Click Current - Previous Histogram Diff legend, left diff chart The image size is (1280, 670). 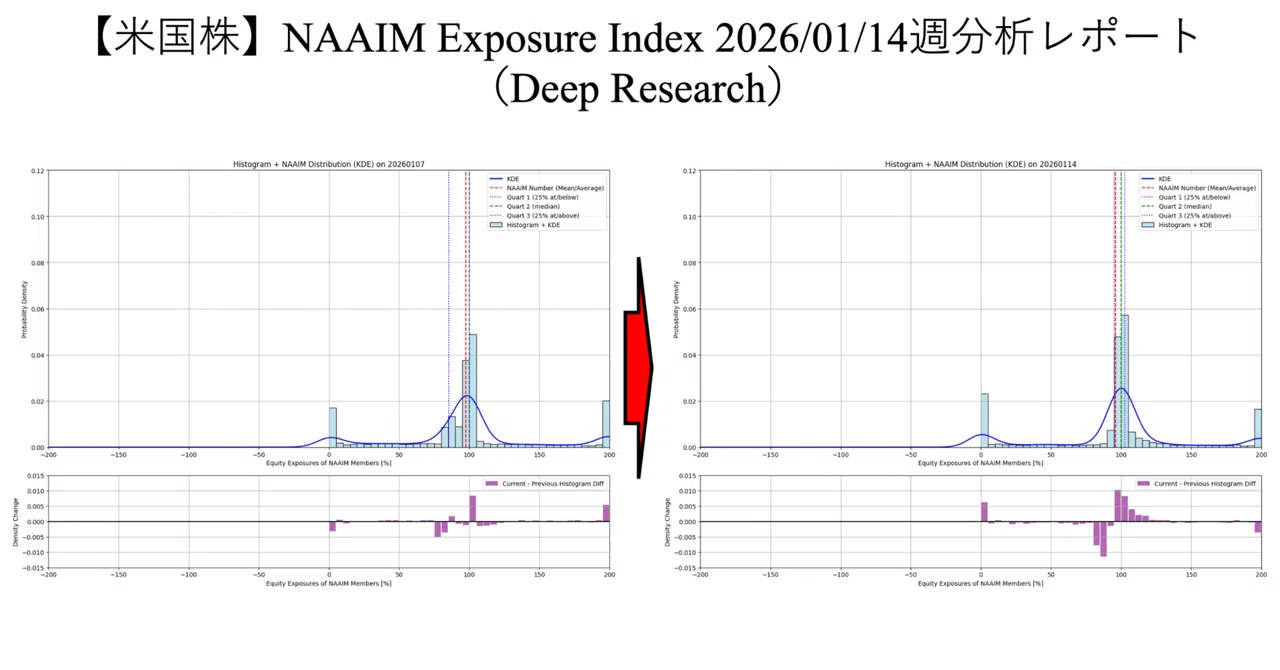coord(543,483)
